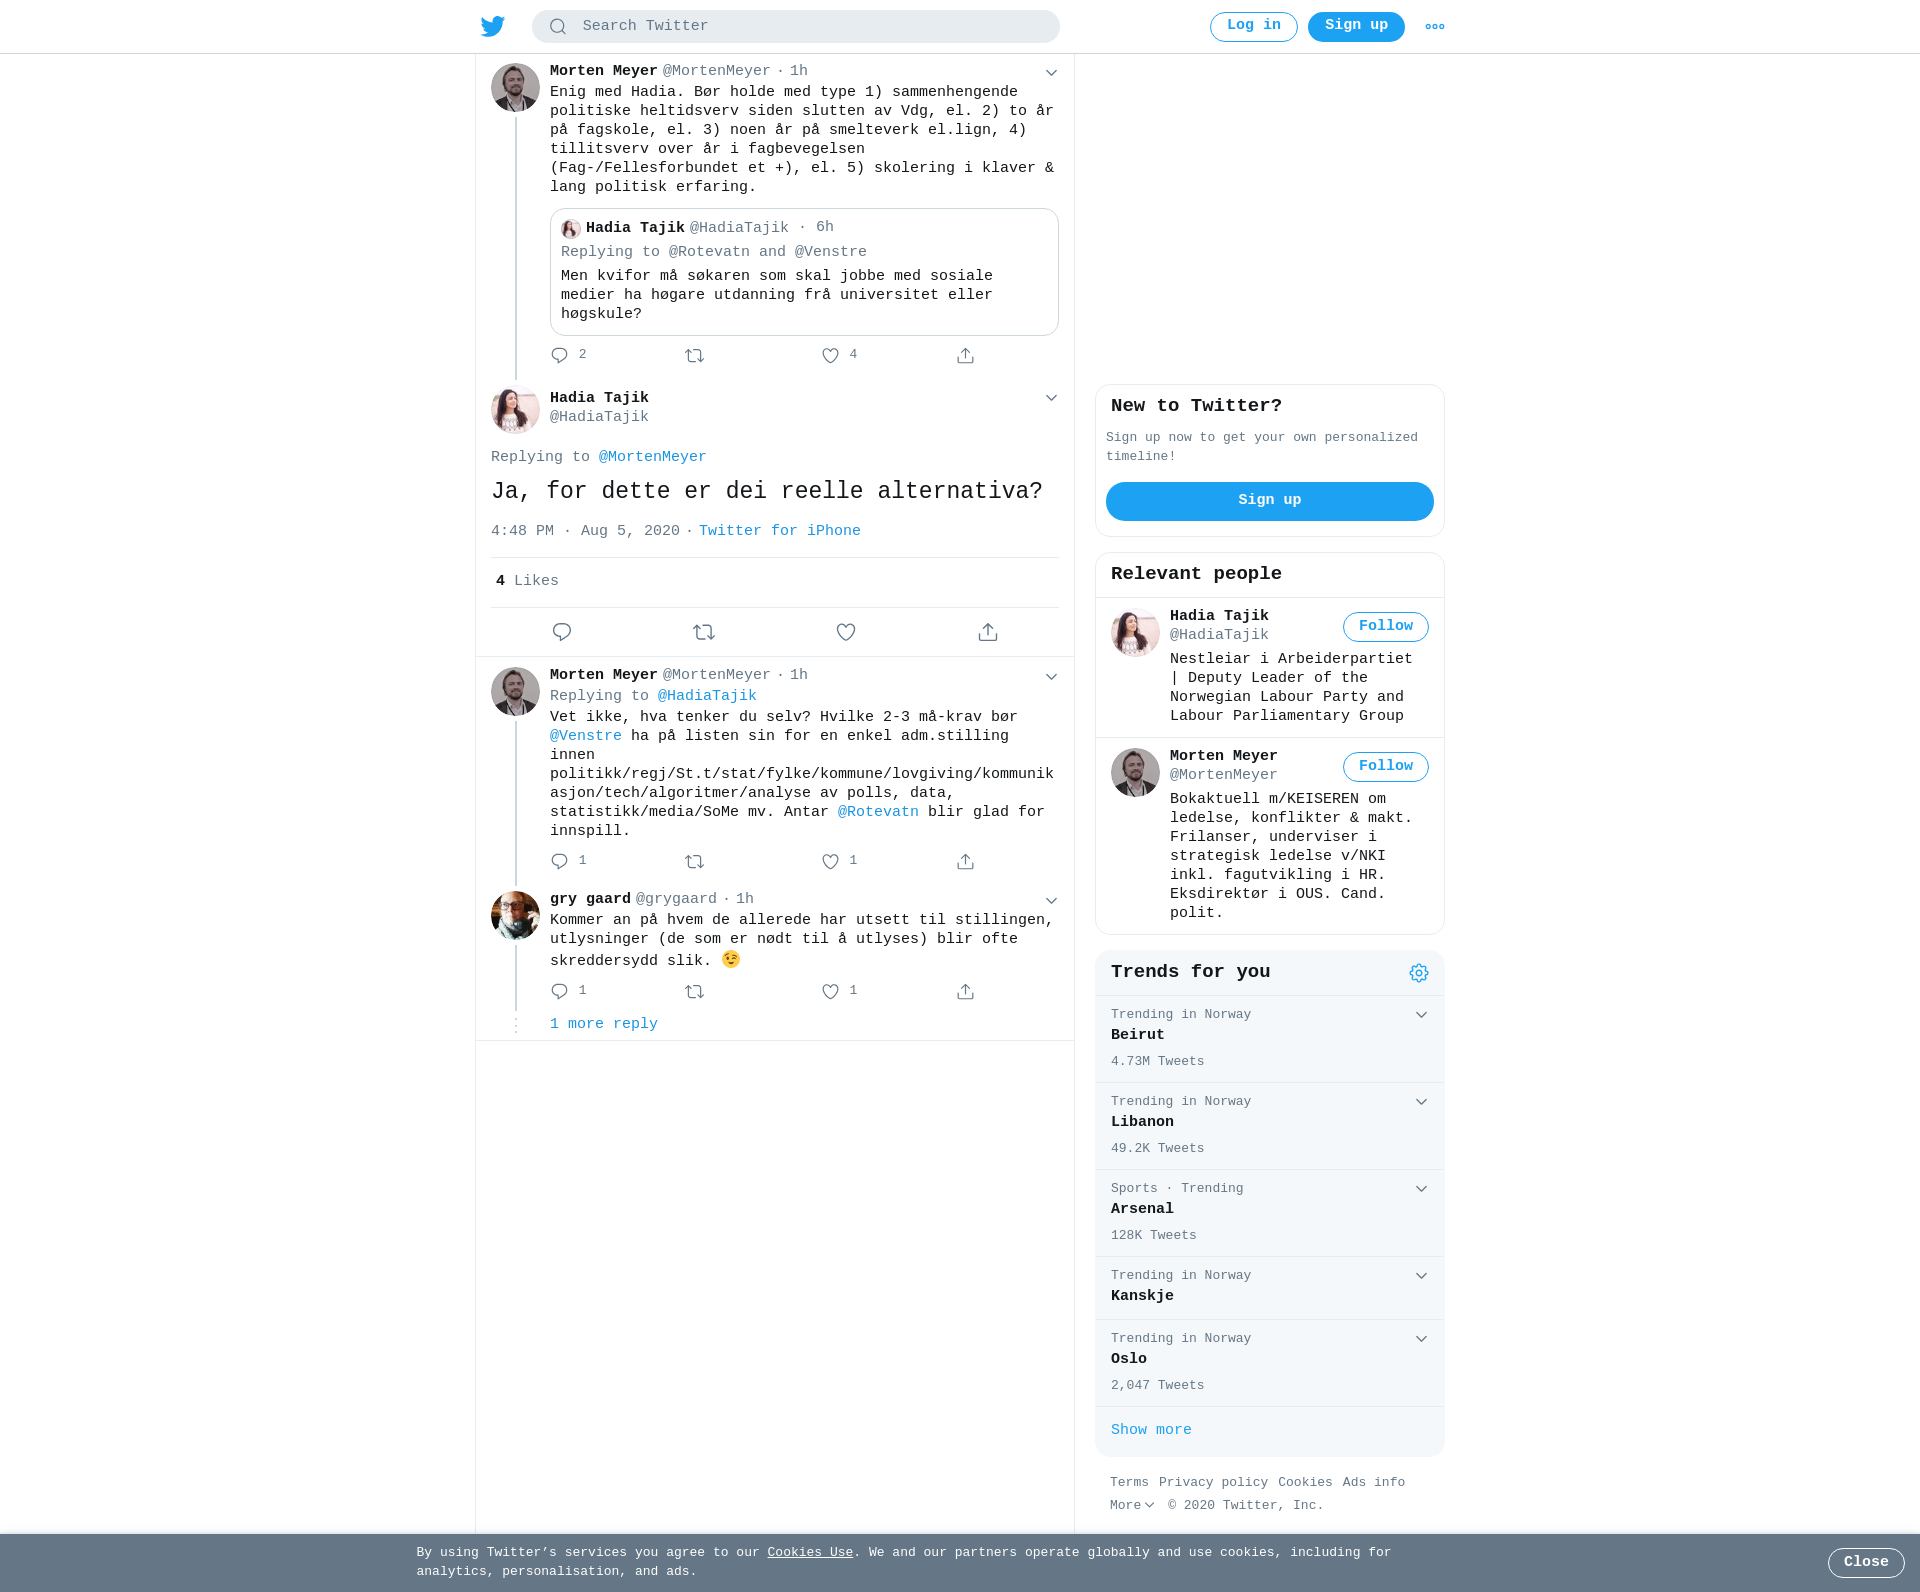Open Twitter for iPhone link
Viewport: 1920px width, 1592px height.
[x=780, y=531]
